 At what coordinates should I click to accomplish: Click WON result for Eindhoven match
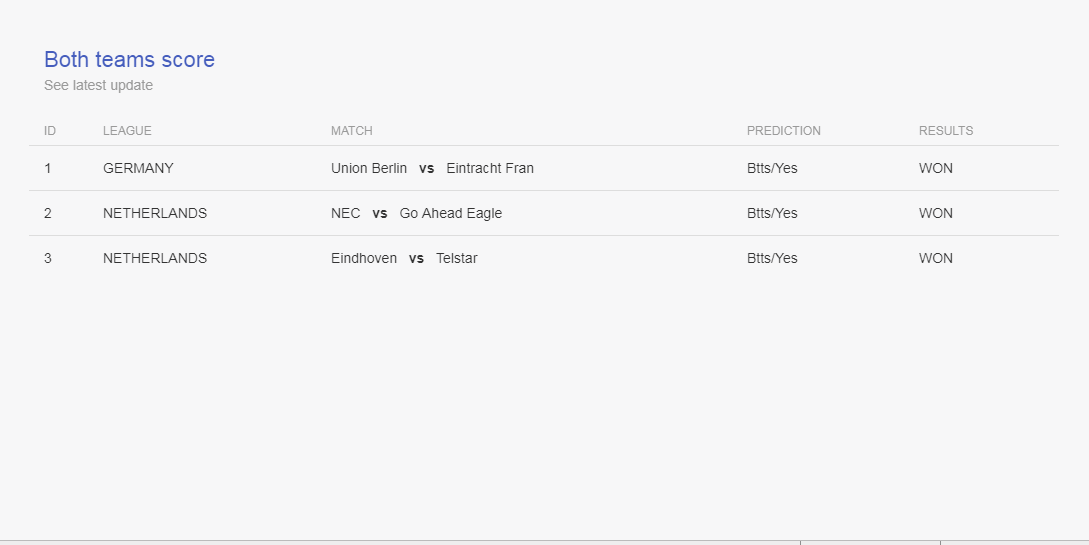click(x=936, y=258)
